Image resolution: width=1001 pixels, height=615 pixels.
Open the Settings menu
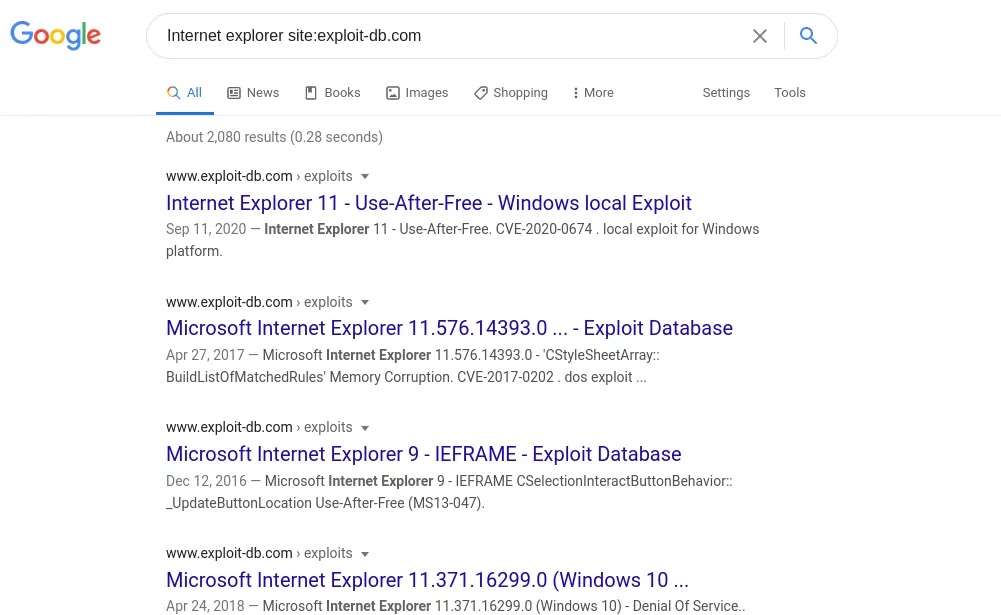tap(726, 93)
